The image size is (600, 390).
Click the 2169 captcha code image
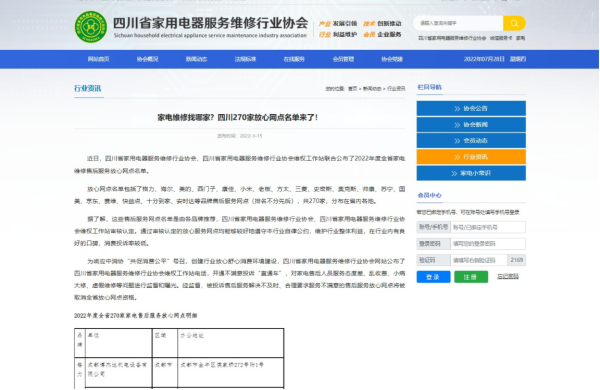point(517,260)
